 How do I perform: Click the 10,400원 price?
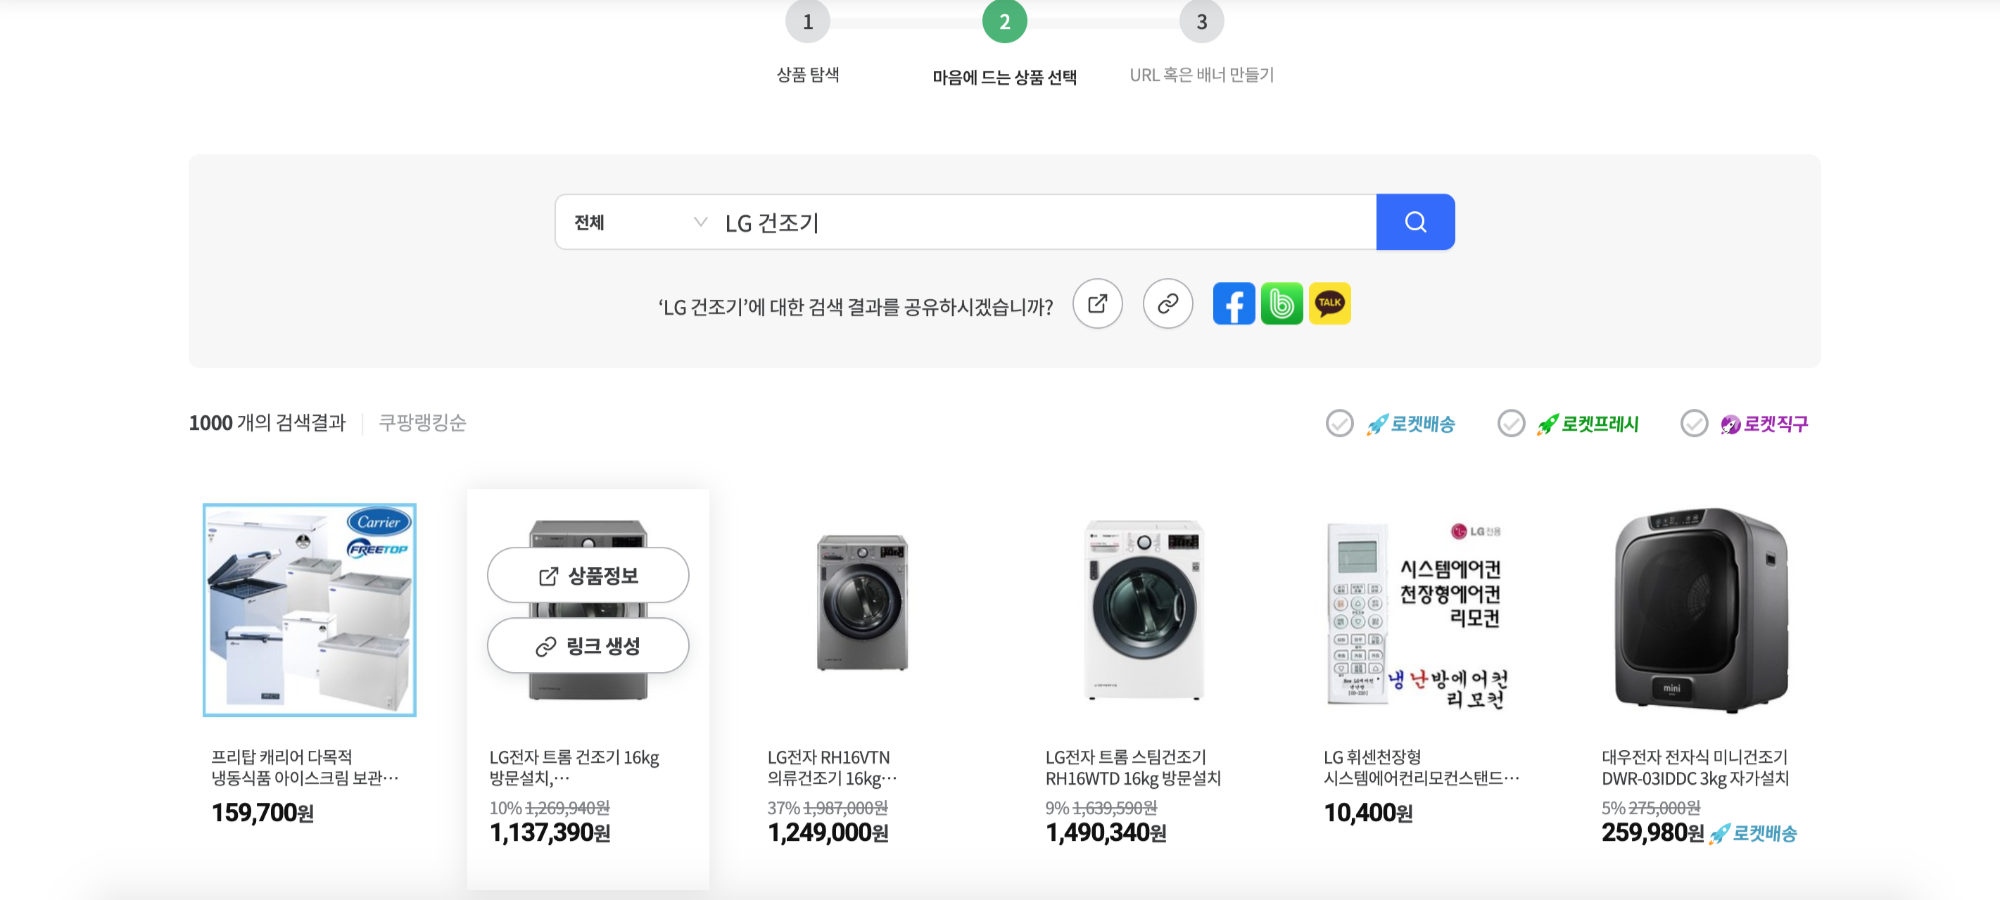(1368, 813)
